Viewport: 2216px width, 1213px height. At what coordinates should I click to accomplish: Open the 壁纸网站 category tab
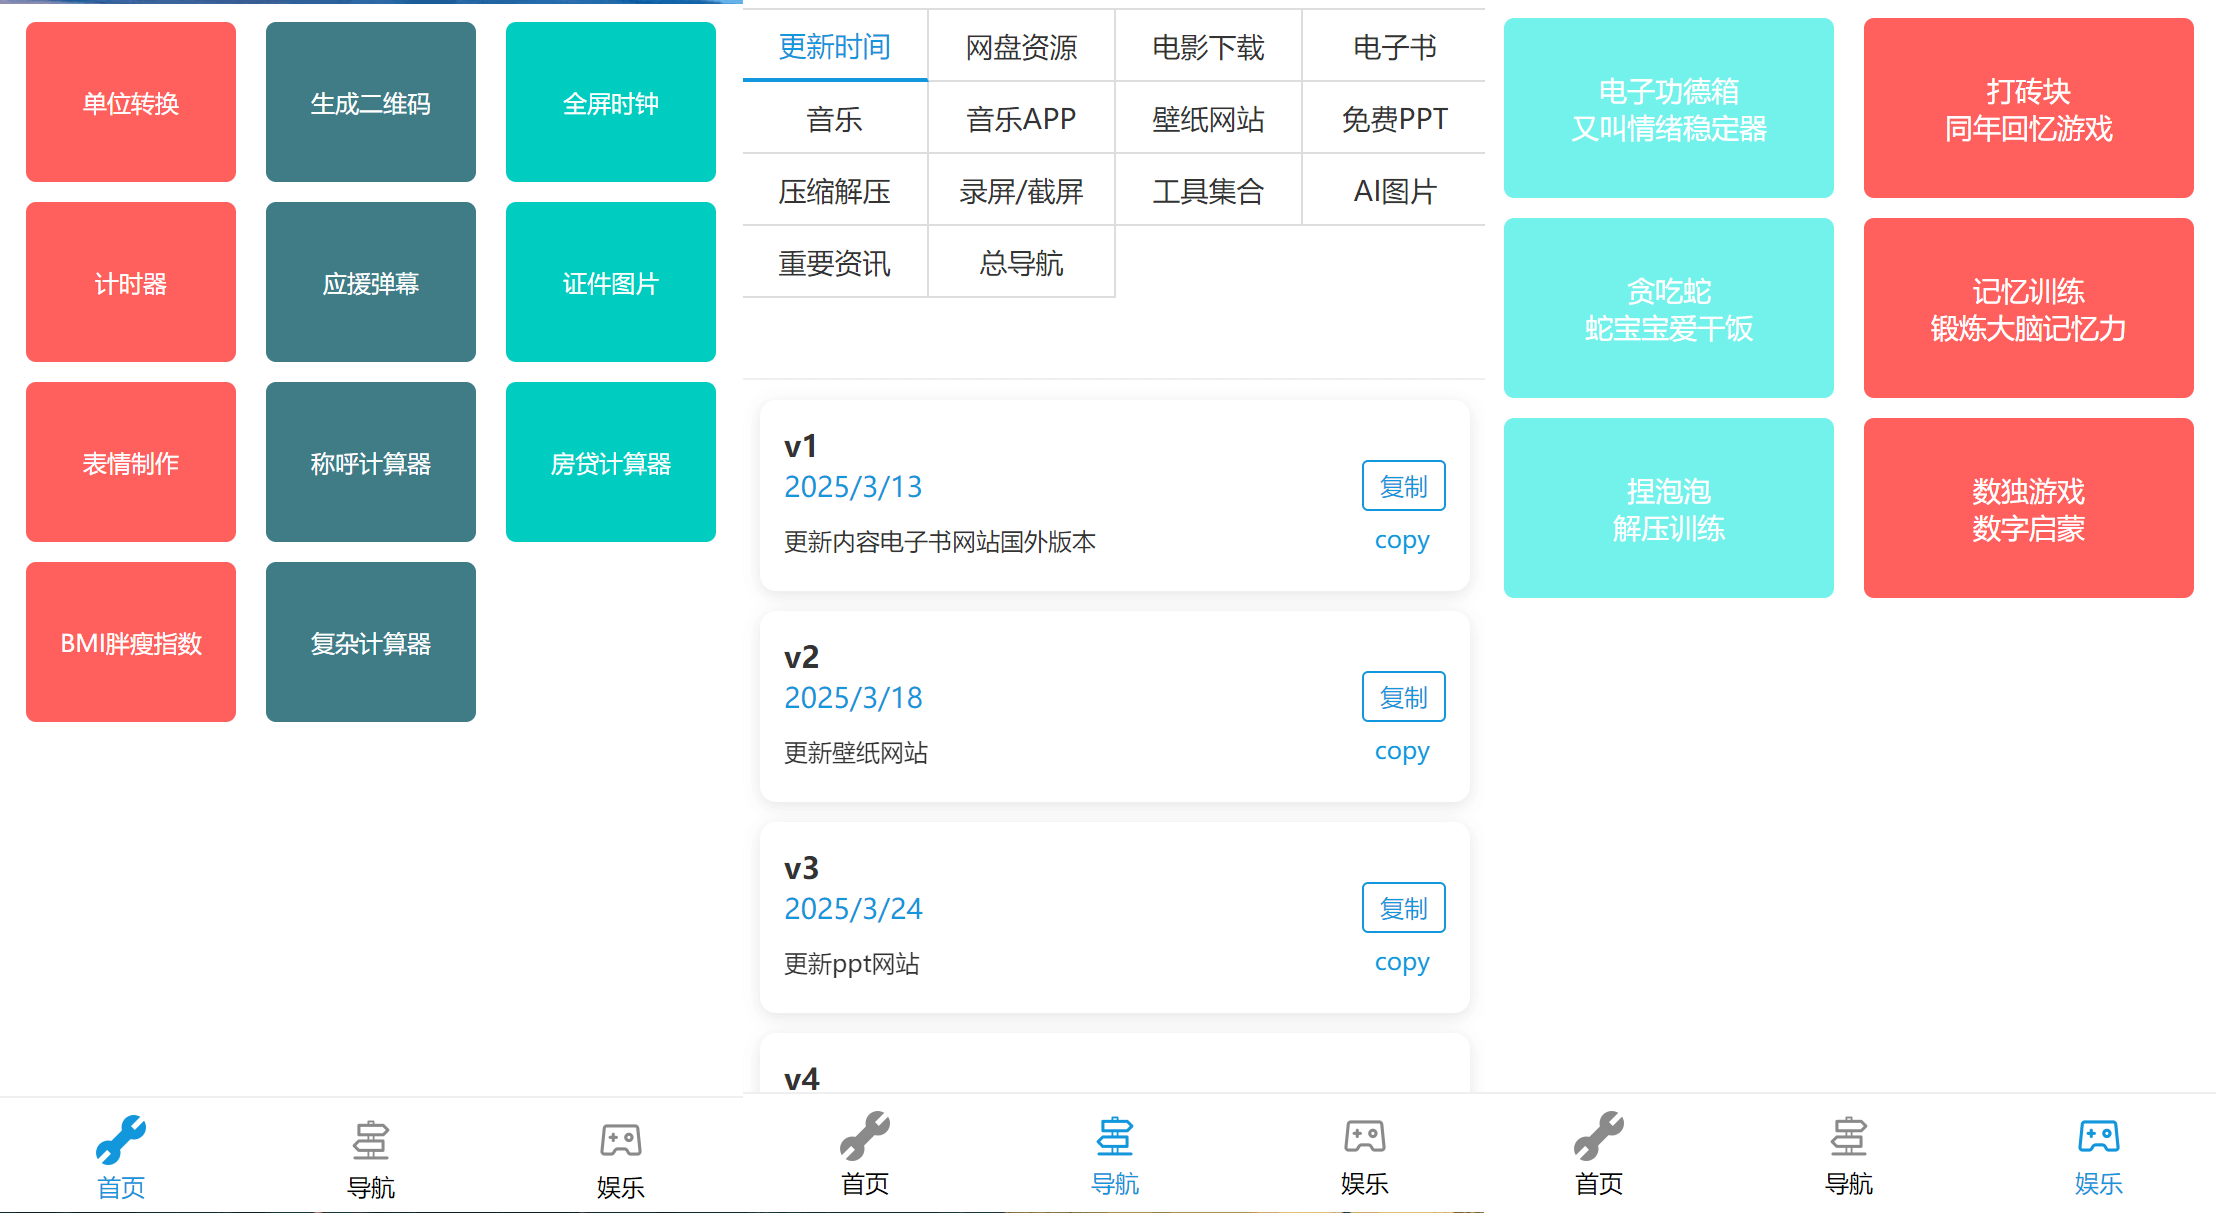[1208, 119]
